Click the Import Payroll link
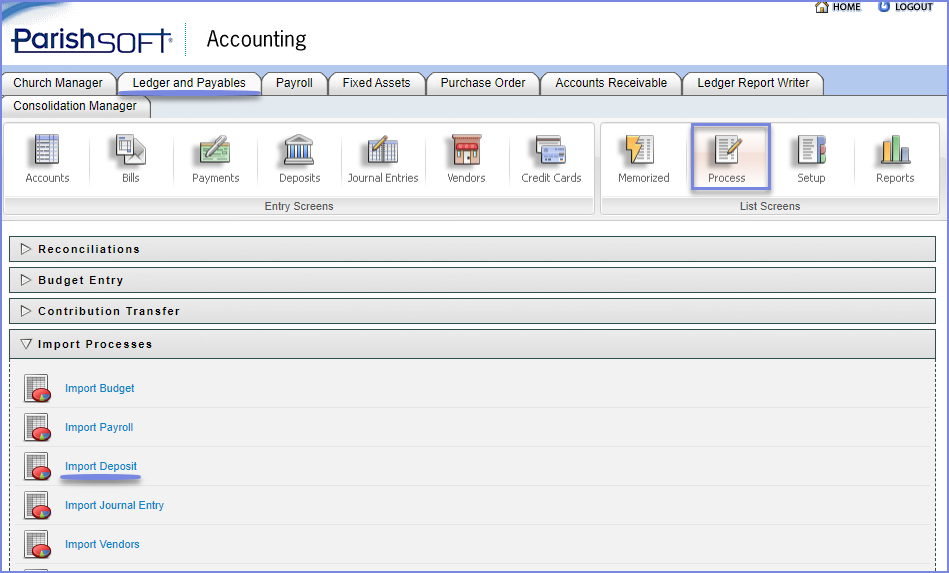The image size is (949, 573). pyautogui.click(x=99, y=427)
